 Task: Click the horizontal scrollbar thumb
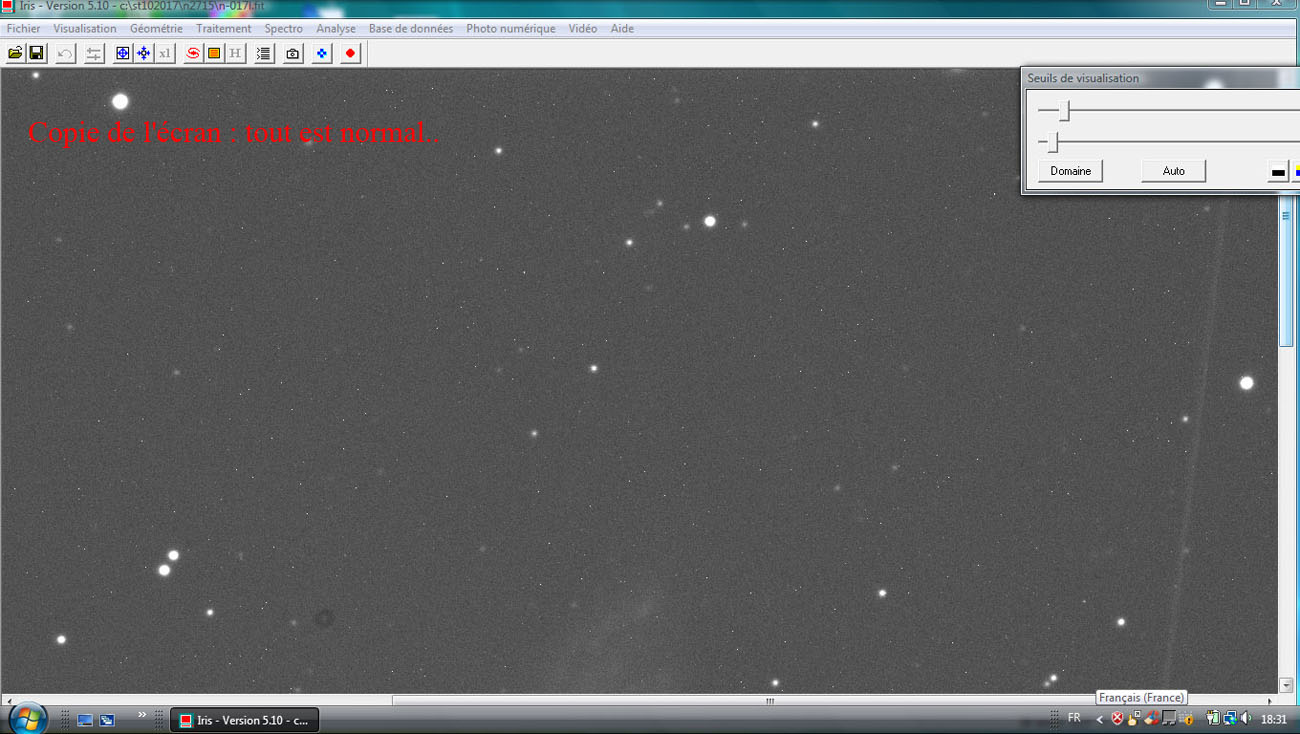(x=770, y=701)
